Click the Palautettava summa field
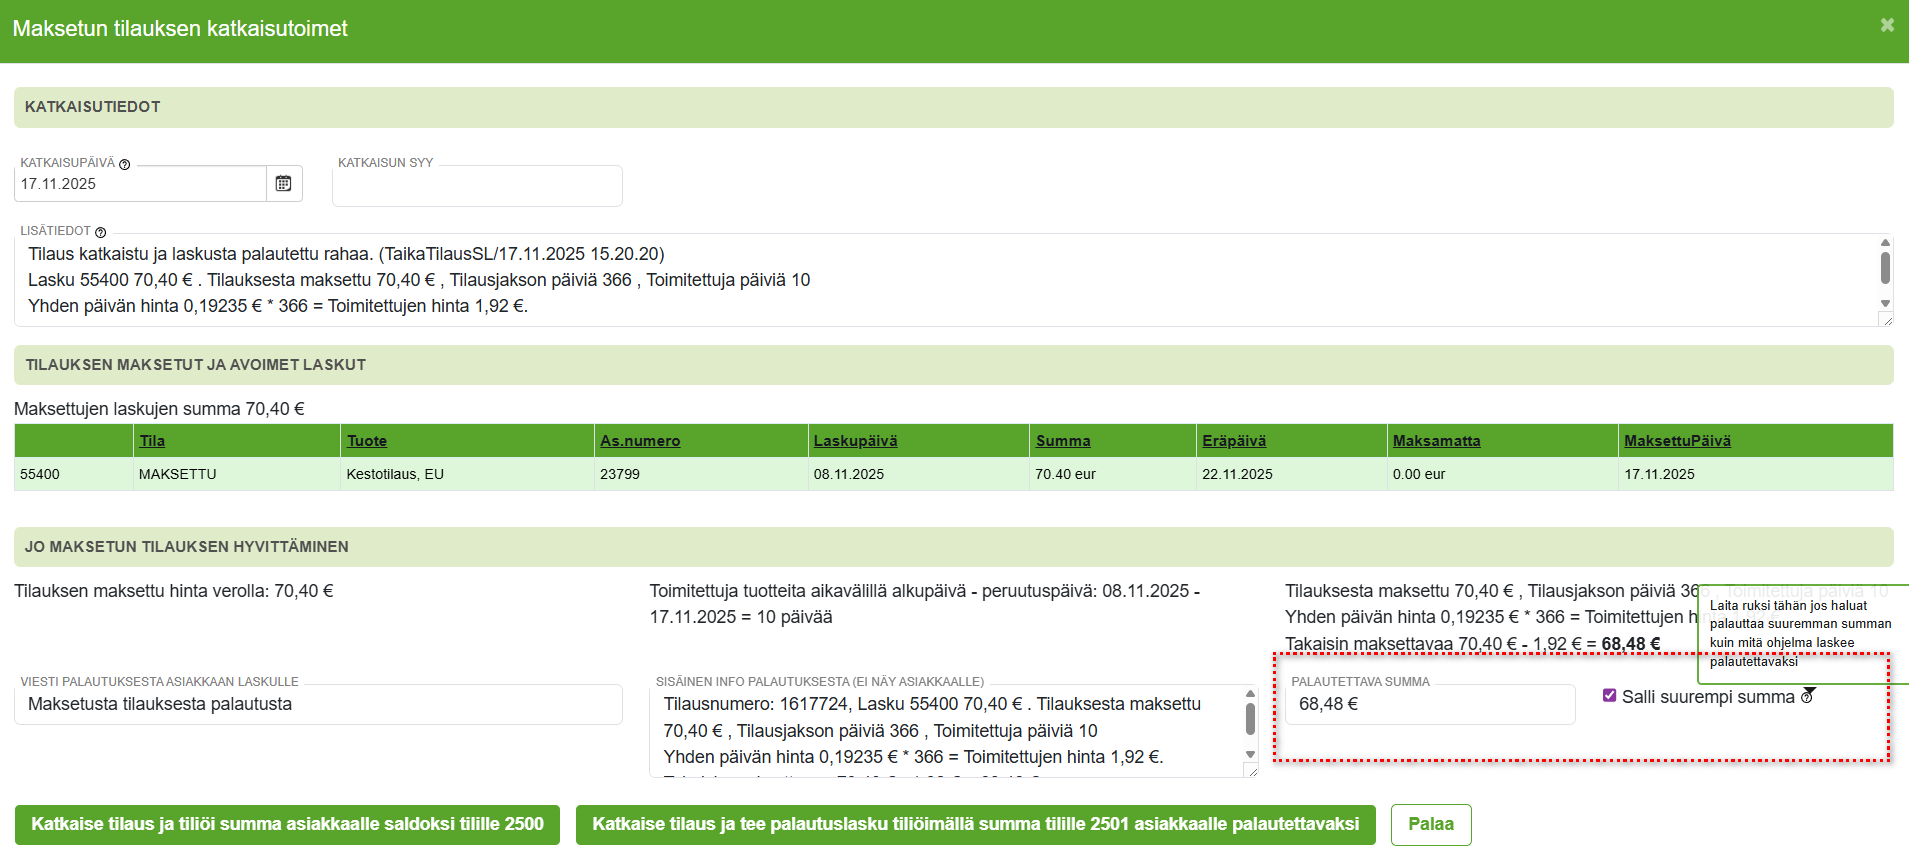Viewport: 1909px width, 864px height. pyautogui.click(x=1429, y=704)
